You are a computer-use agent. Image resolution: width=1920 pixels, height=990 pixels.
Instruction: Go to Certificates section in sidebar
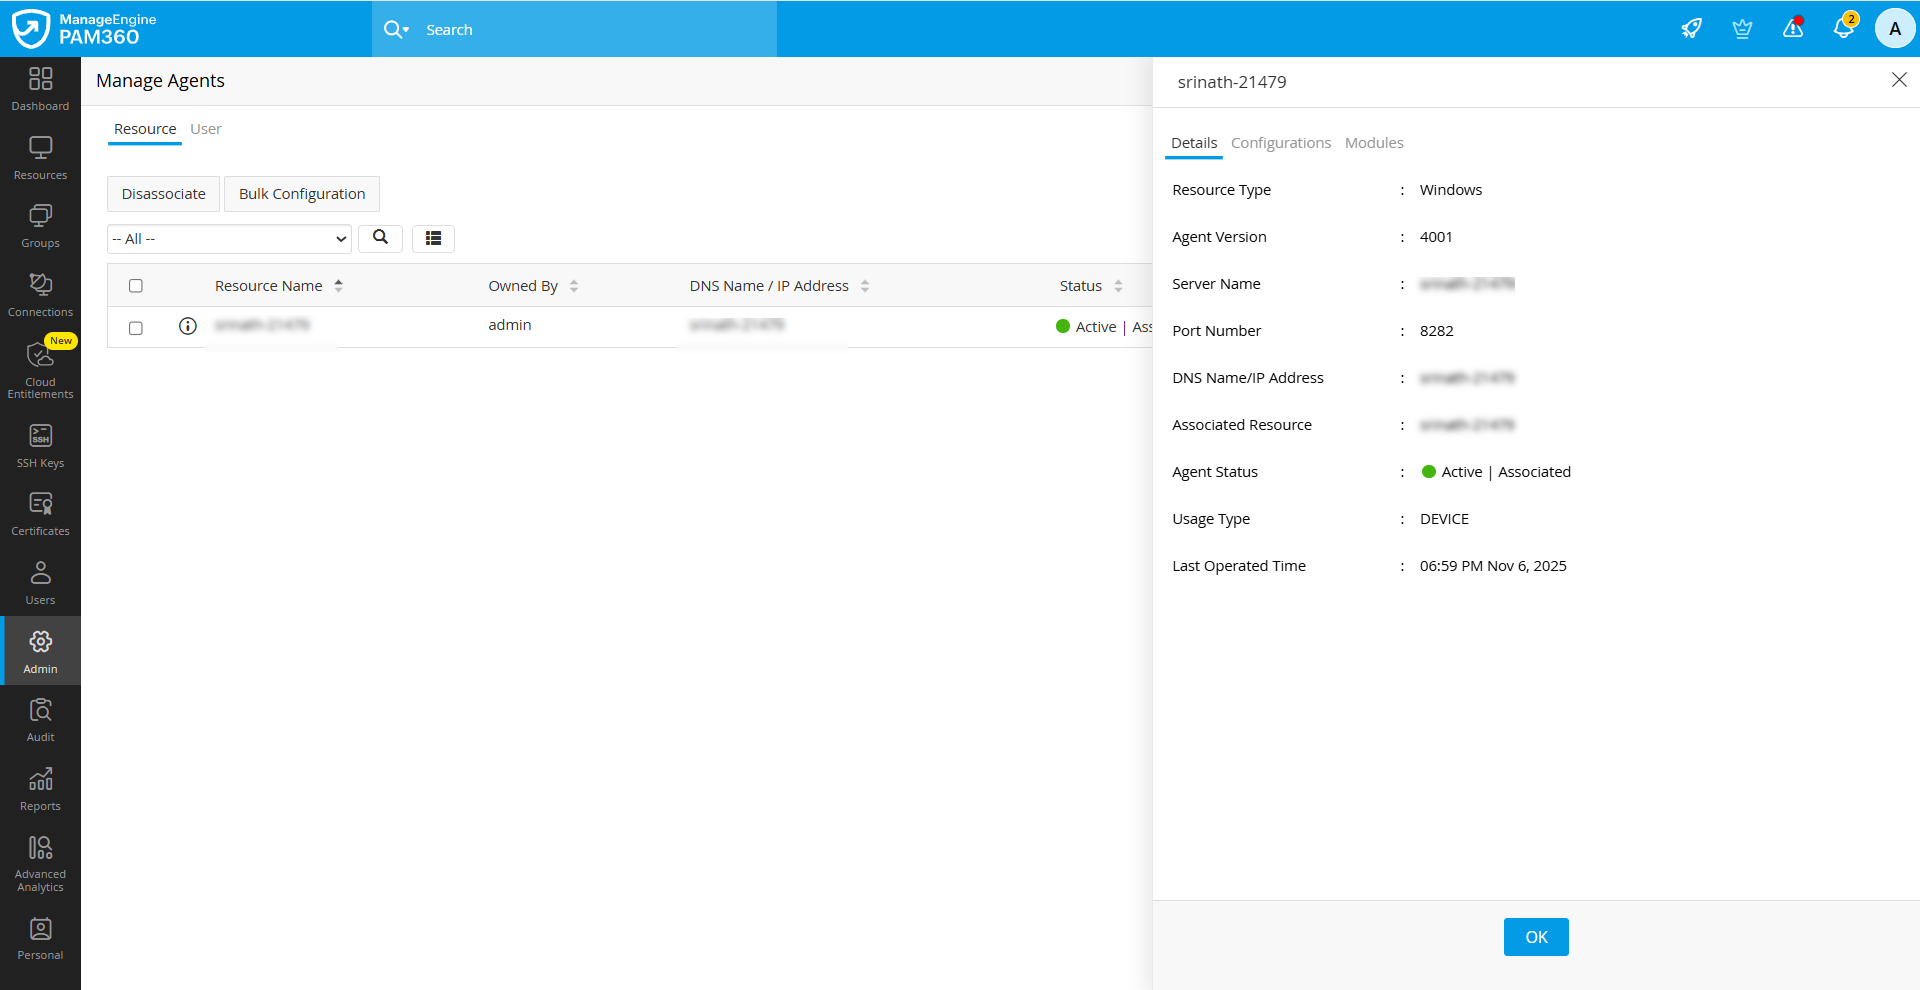[x=40, y=514]
